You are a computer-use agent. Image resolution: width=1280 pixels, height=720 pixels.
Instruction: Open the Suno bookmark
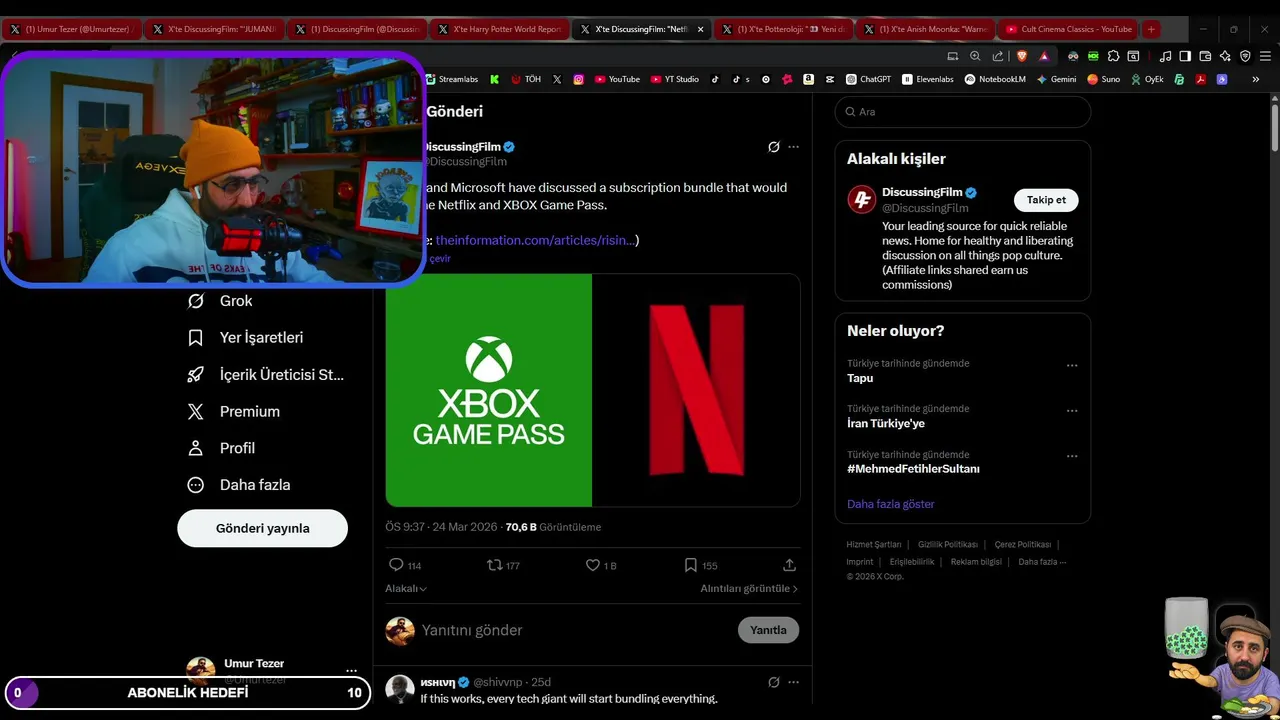[x=1104, y=79]
